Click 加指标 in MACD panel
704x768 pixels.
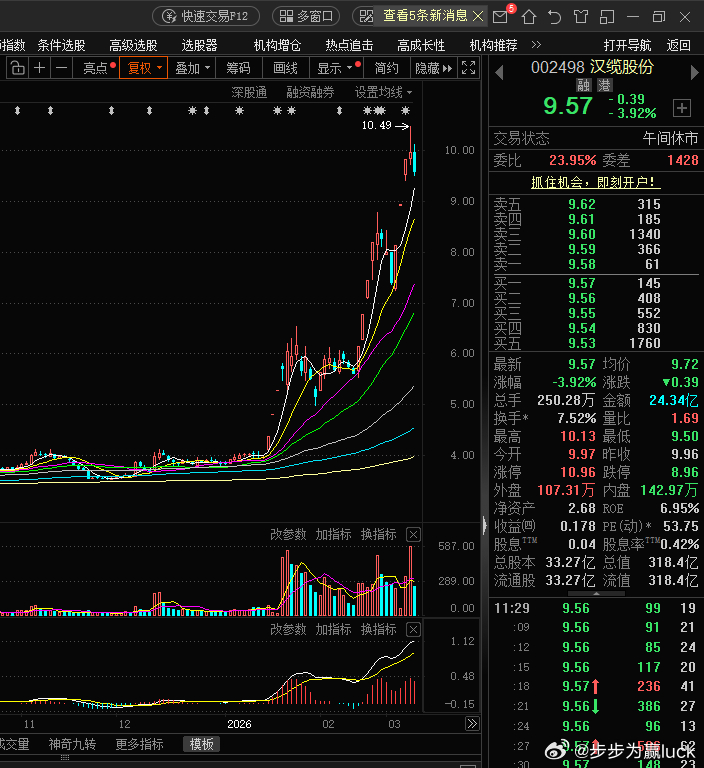point(333,629)
